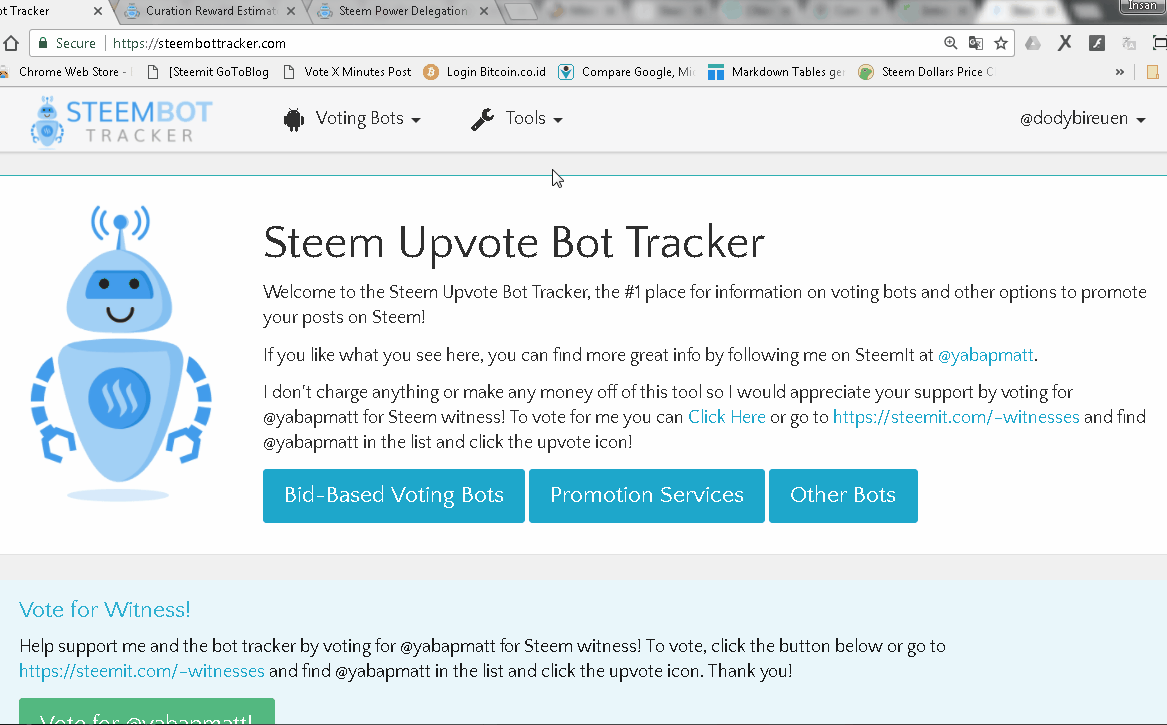Open Markdown Tables generator bookmark
Viewport: 1167px width, 725px height.
point(776,72)
